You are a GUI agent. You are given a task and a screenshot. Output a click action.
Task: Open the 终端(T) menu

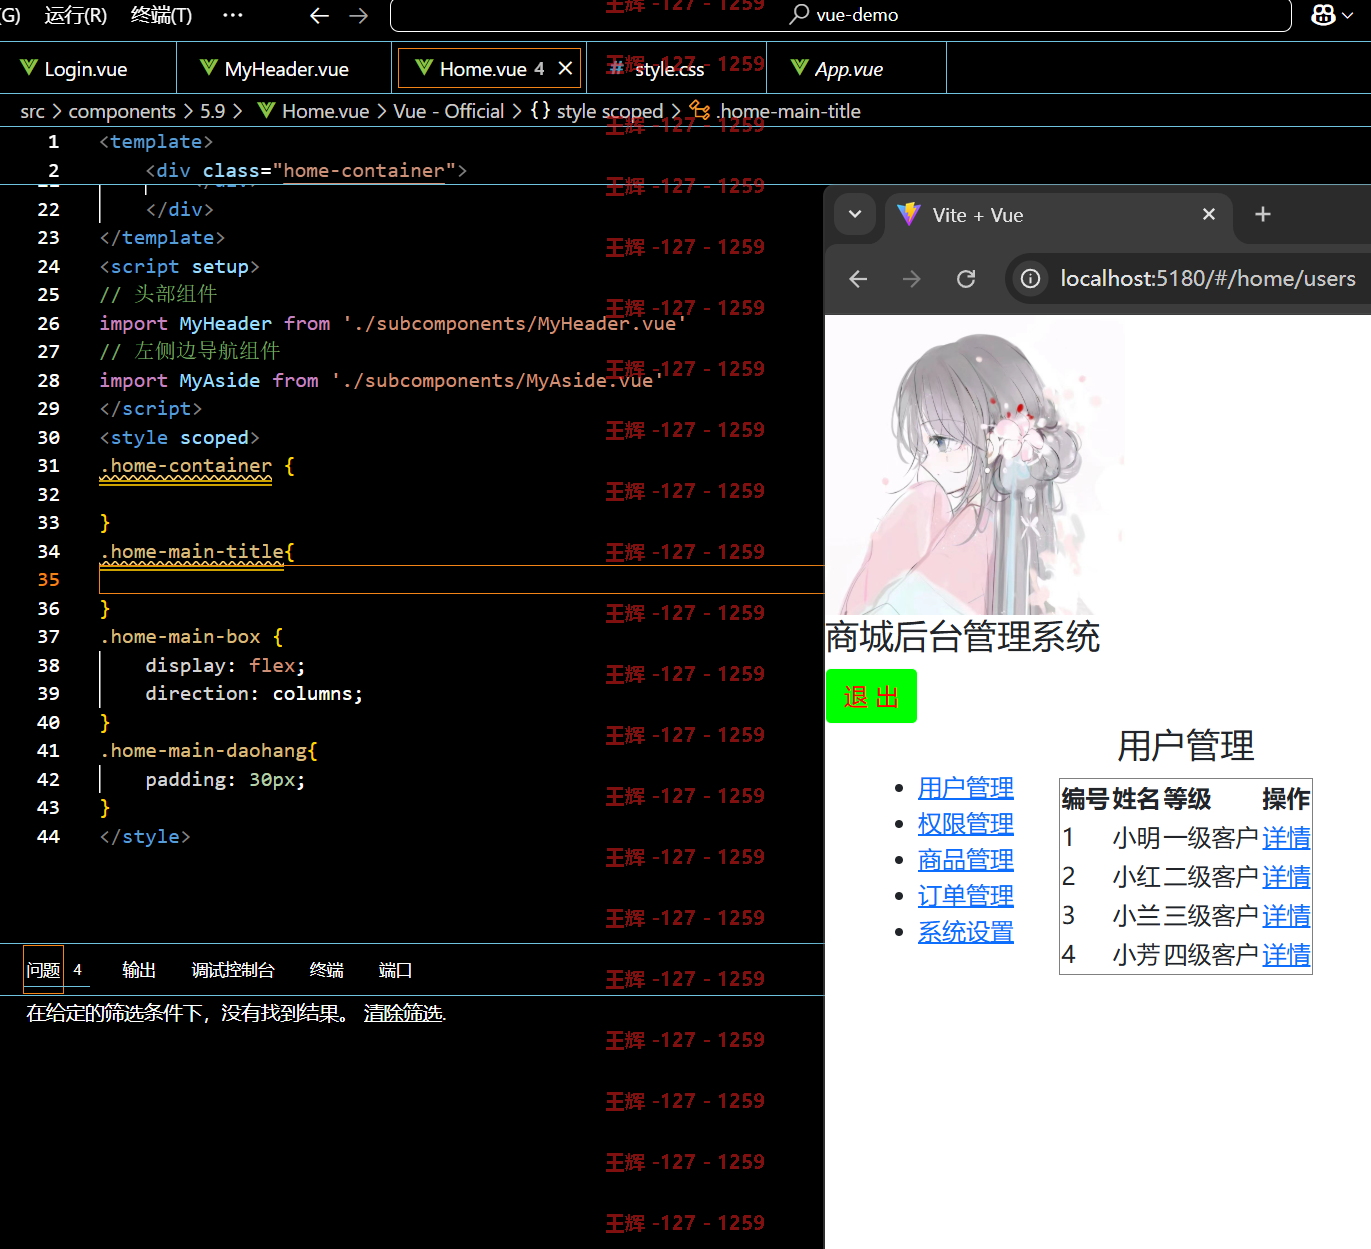point(161,15)
